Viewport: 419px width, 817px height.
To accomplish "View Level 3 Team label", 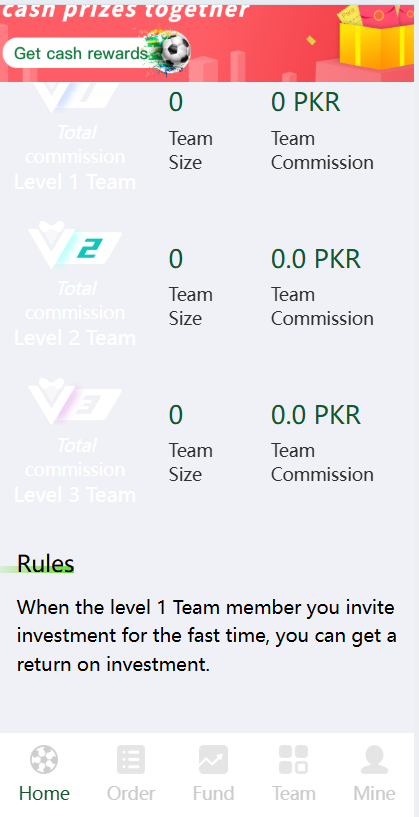I will [x=75, y=494].
